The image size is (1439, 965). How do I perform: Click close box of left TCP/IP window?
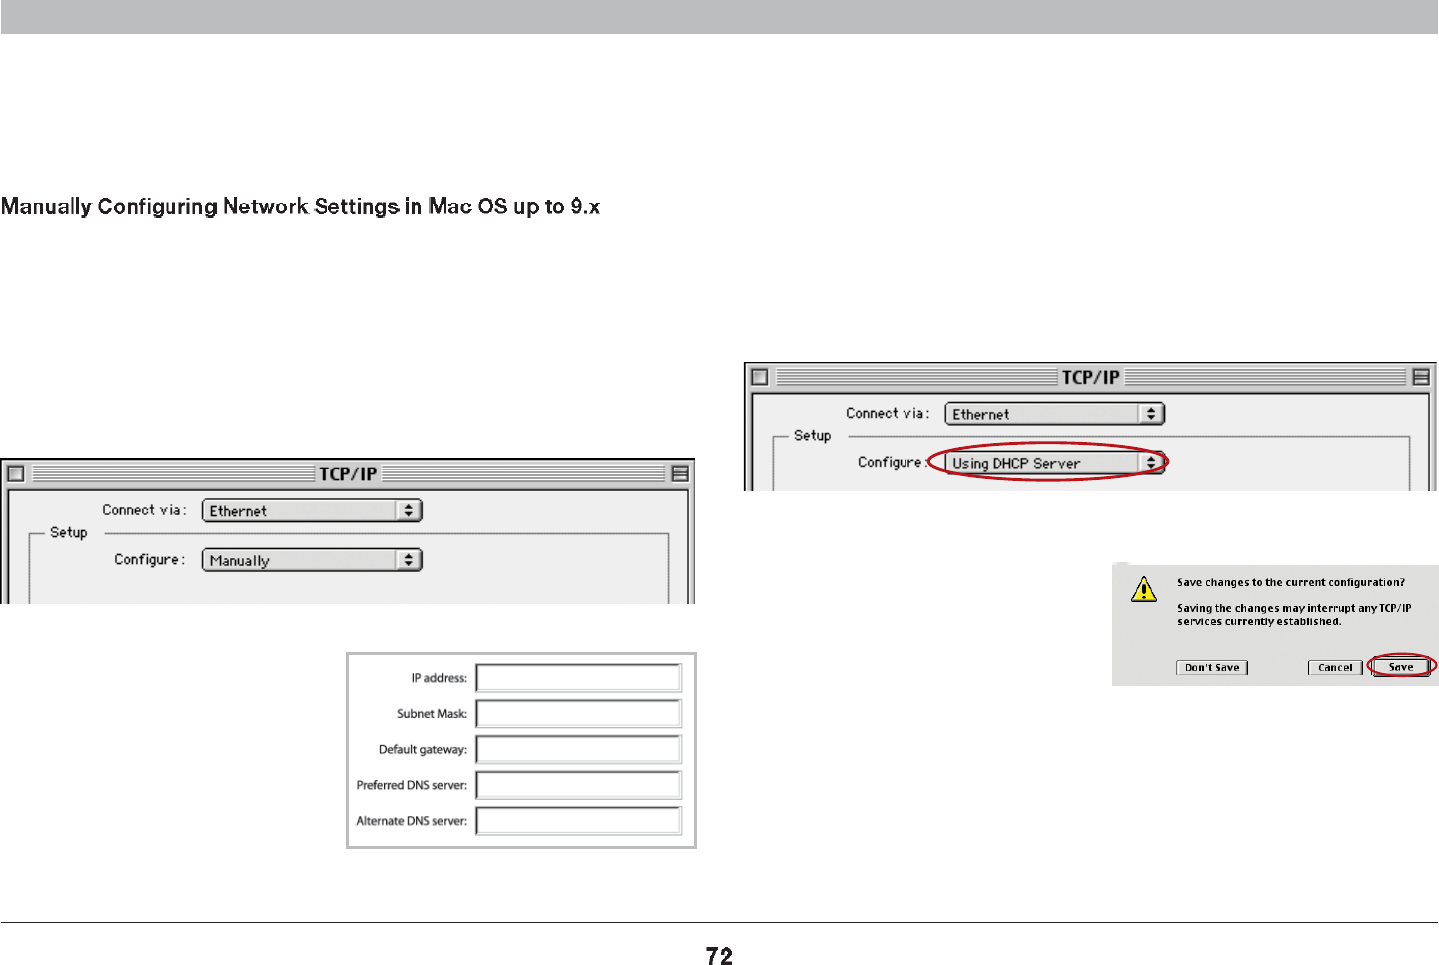[x=16, y=474]
